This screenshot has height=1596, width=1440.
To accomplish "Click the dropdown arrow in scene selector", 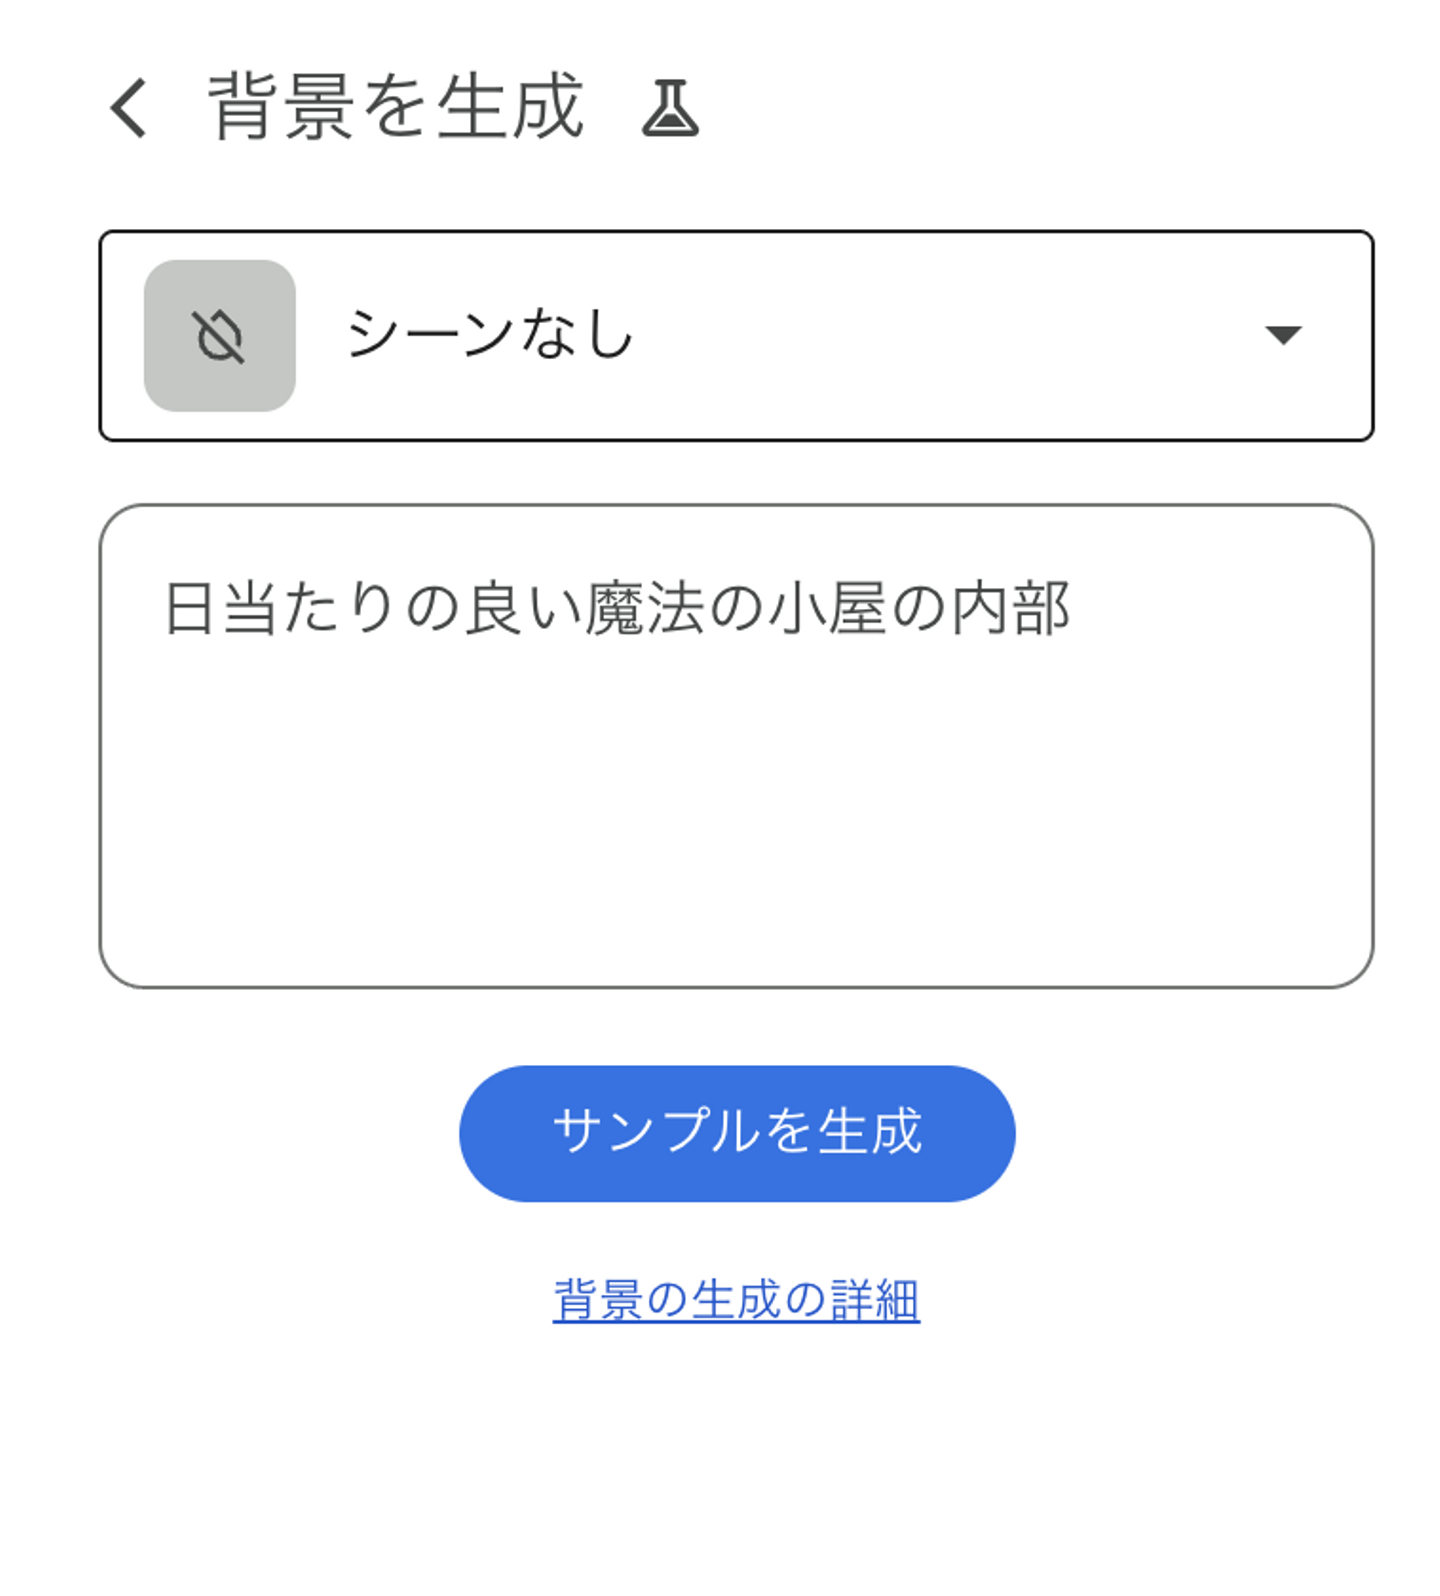I will [1282, 334].
